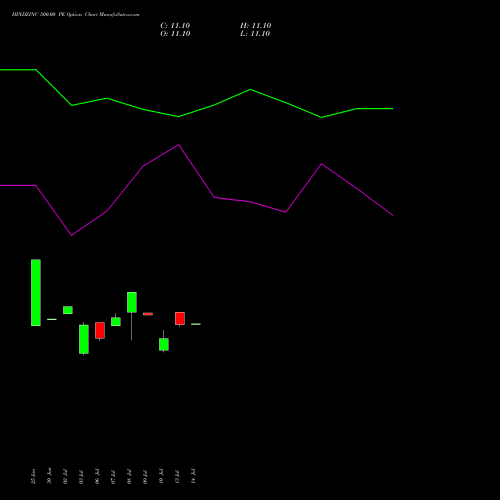This screenshot has width=500, height=500.
Task: Click the green line's peak near mid-chart
Action: pos(250,89)
